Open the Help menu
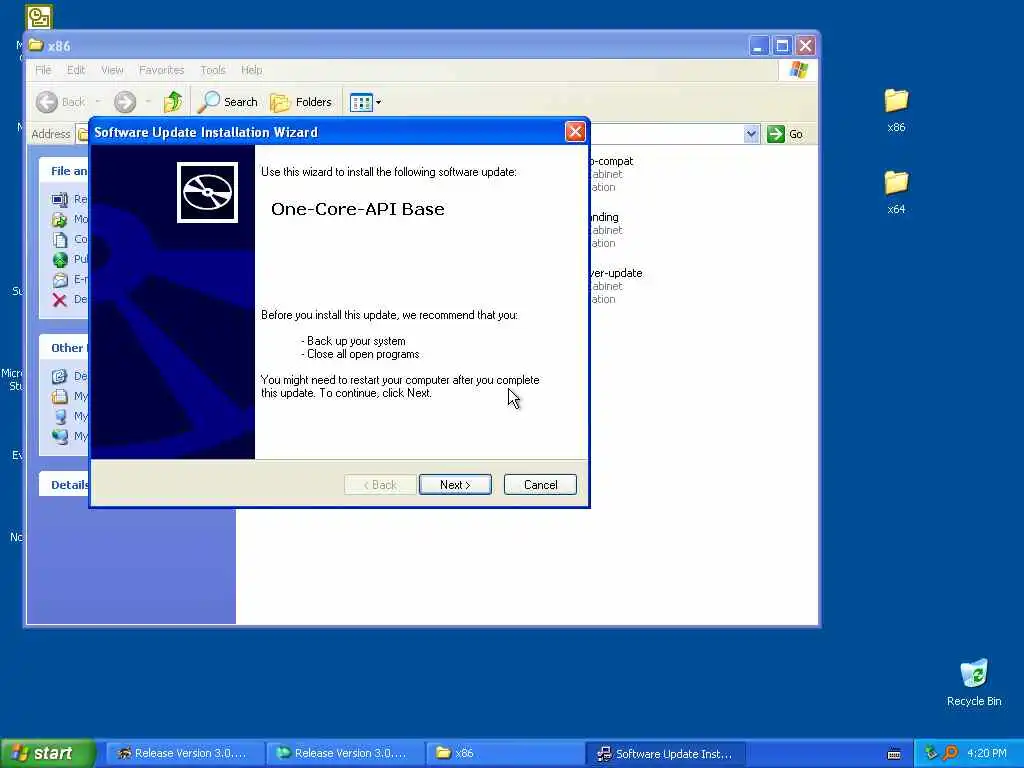Image resolution: width=1024 pixels, height=768 pixels. [251, 70]
